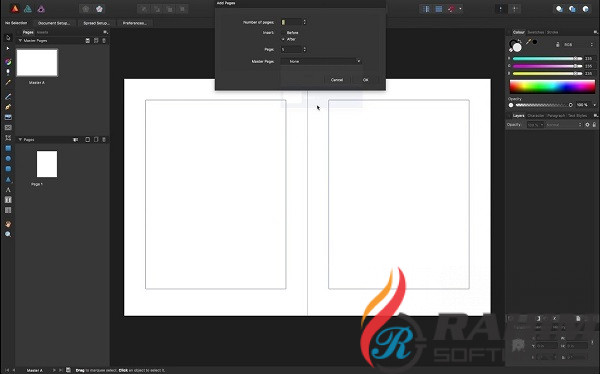Select the Vector Crop tool

[8, 138]
